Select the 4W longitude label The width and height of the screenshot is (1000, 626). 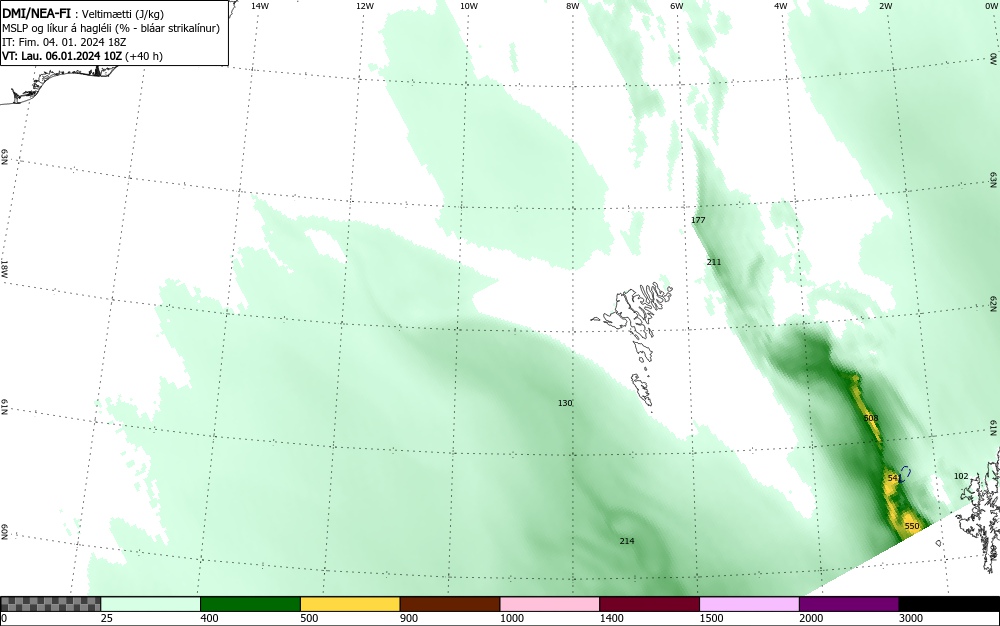[781, 6]
